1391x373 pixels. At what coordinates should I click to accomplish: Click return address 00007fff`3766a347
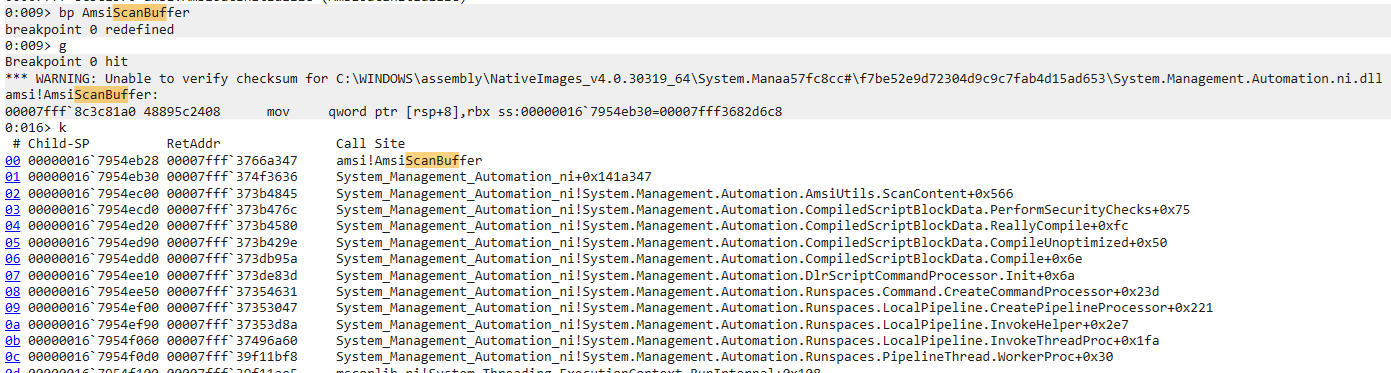coord(232,160)
